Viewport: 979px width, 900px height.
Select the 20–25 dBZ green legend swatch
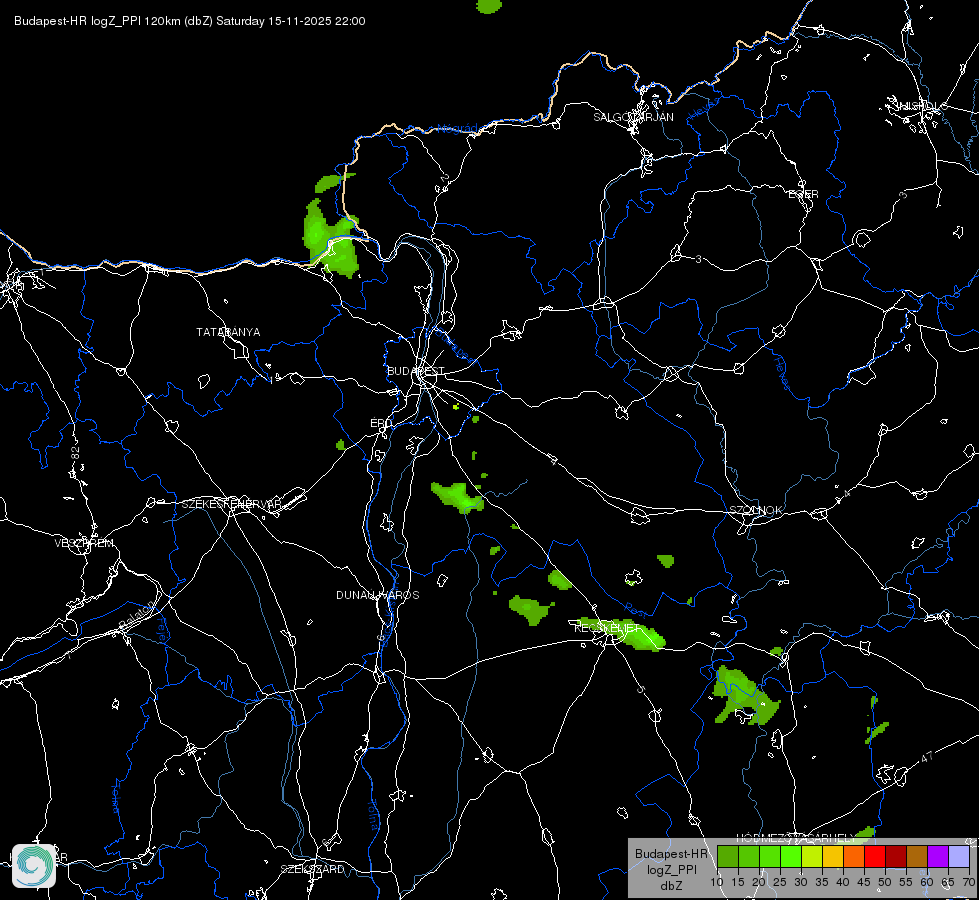click(x=770, y=856)
